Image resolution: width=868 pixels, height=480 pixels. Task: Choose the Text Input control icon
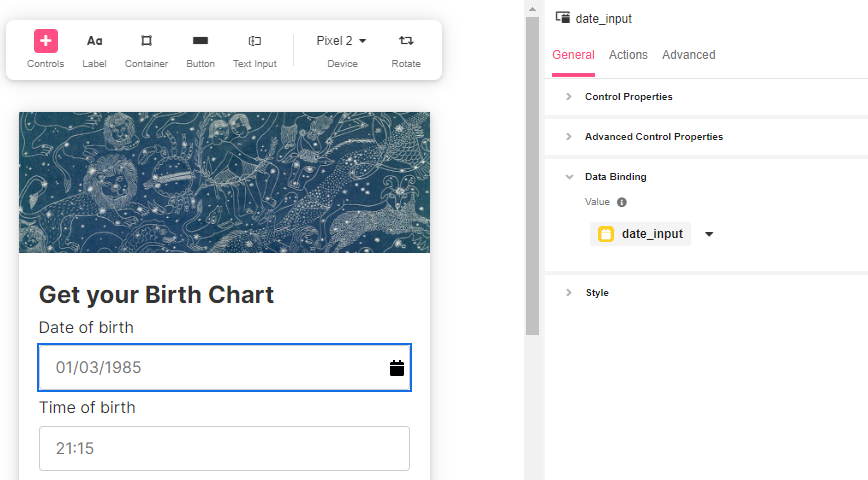255,41
